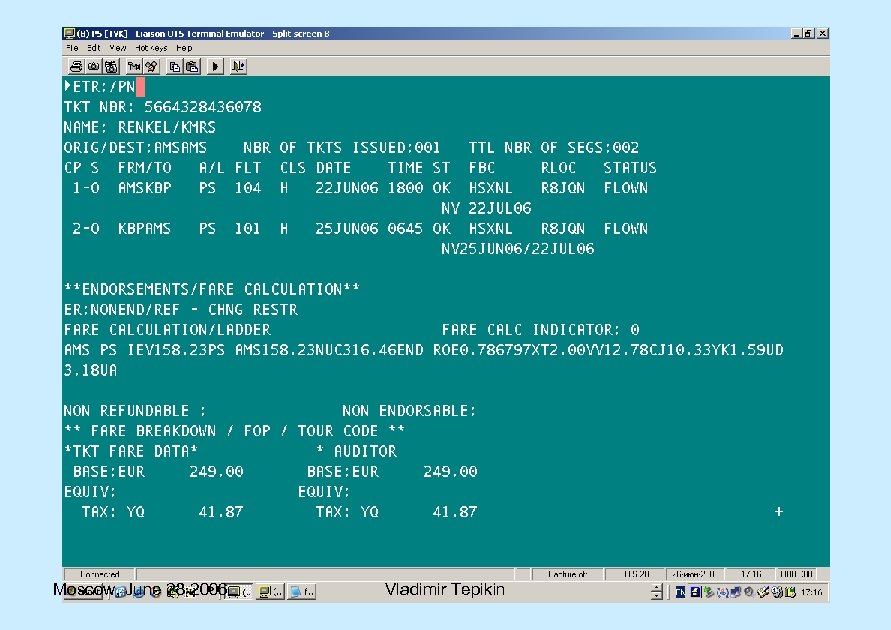Click flight number 101
This screenshot has height=630, width=891.
pos(248,228)
